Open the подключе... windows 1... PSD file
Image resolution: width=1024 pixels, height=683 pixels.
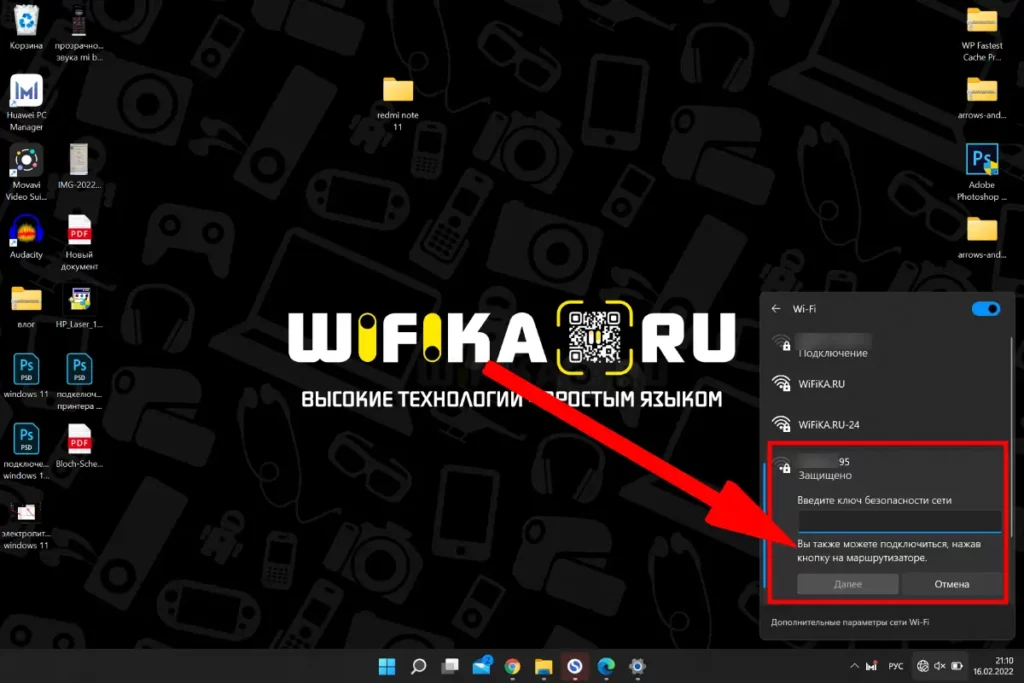point(26,451)
